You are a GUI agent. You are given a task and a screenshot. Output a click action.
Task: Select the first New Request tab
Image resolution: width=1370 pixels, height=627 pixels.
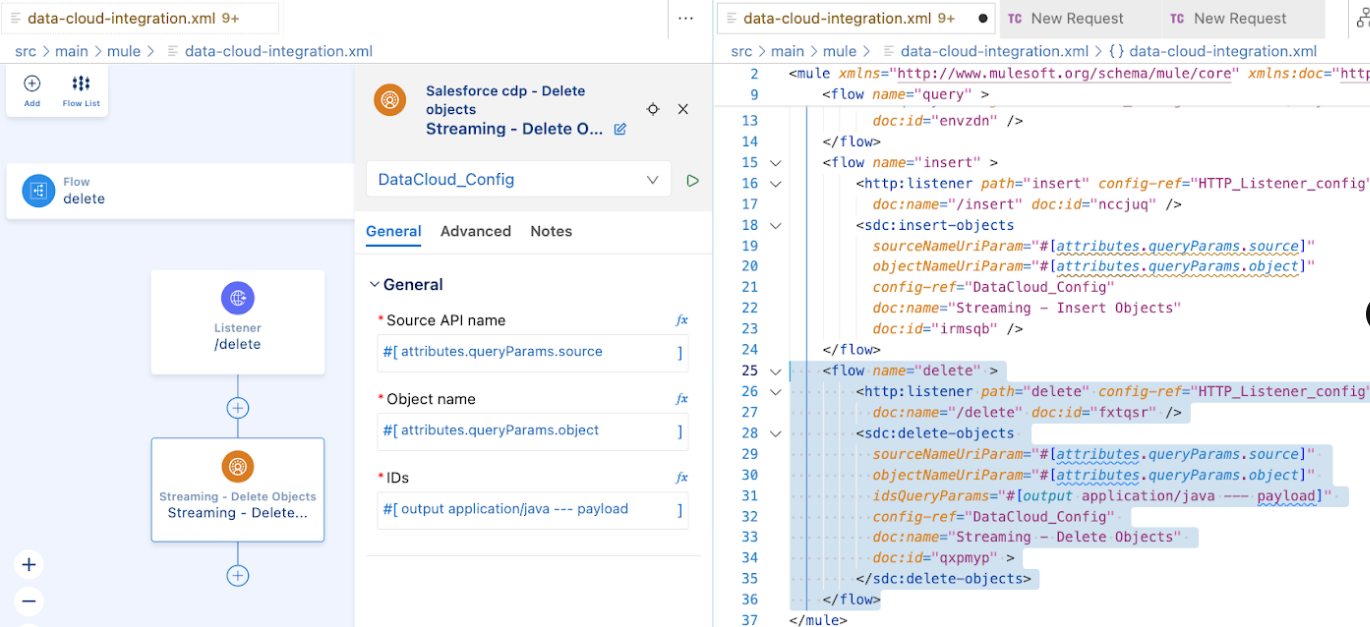coord(1079,18)
